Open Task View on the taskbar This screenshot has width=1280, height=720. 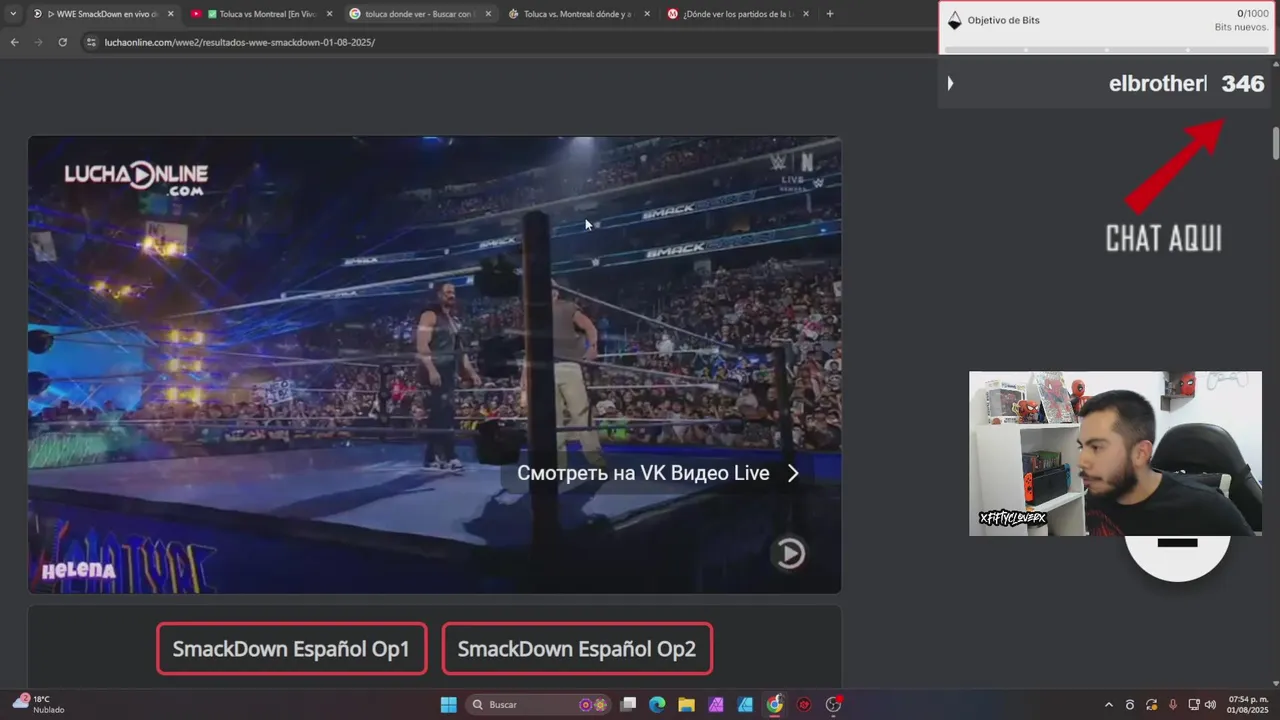point(628,705)
